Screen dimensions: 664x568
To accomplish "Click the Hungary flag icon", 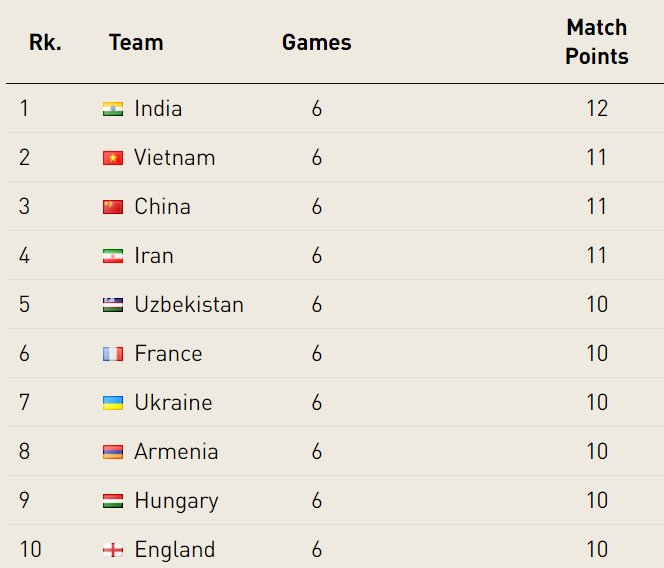I will click(113, 501).
